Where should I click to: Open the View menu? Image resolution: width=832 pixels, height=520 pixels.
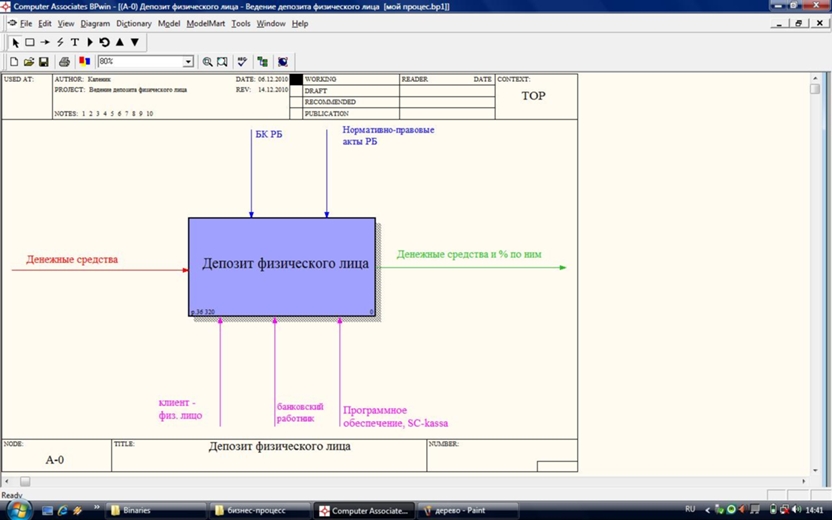point(66,24)
